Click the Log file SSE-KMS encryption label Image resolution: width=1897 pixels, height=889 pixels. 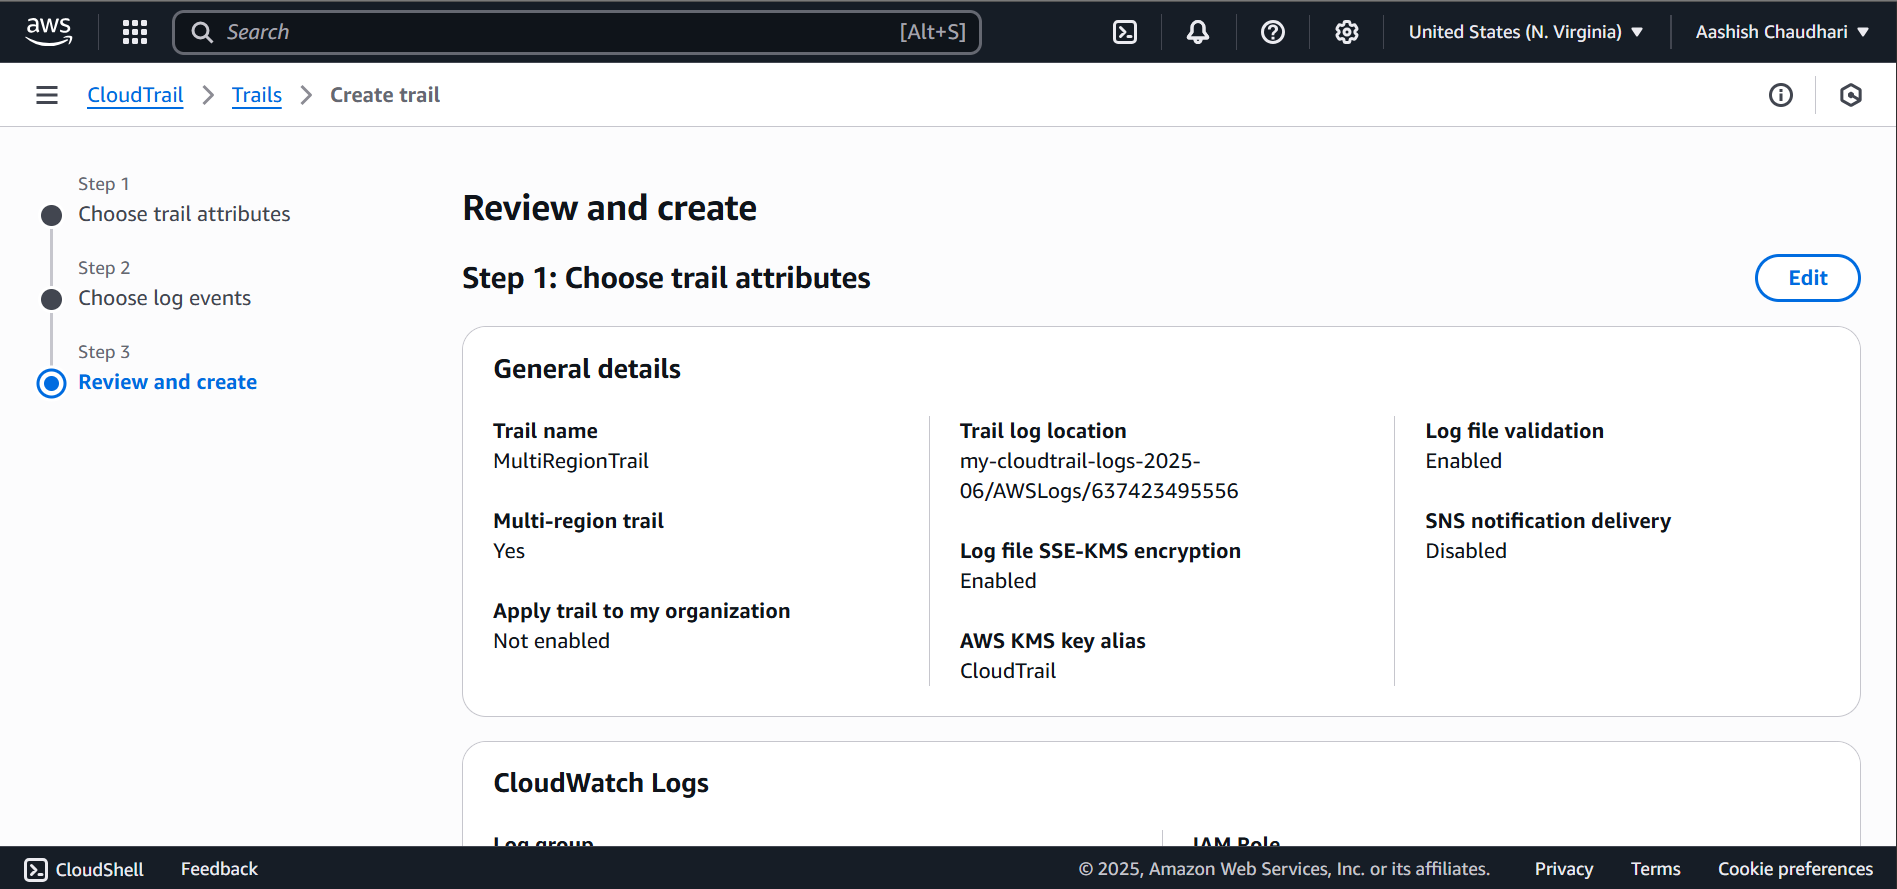pyautogui.click(x=1100, y=551)
